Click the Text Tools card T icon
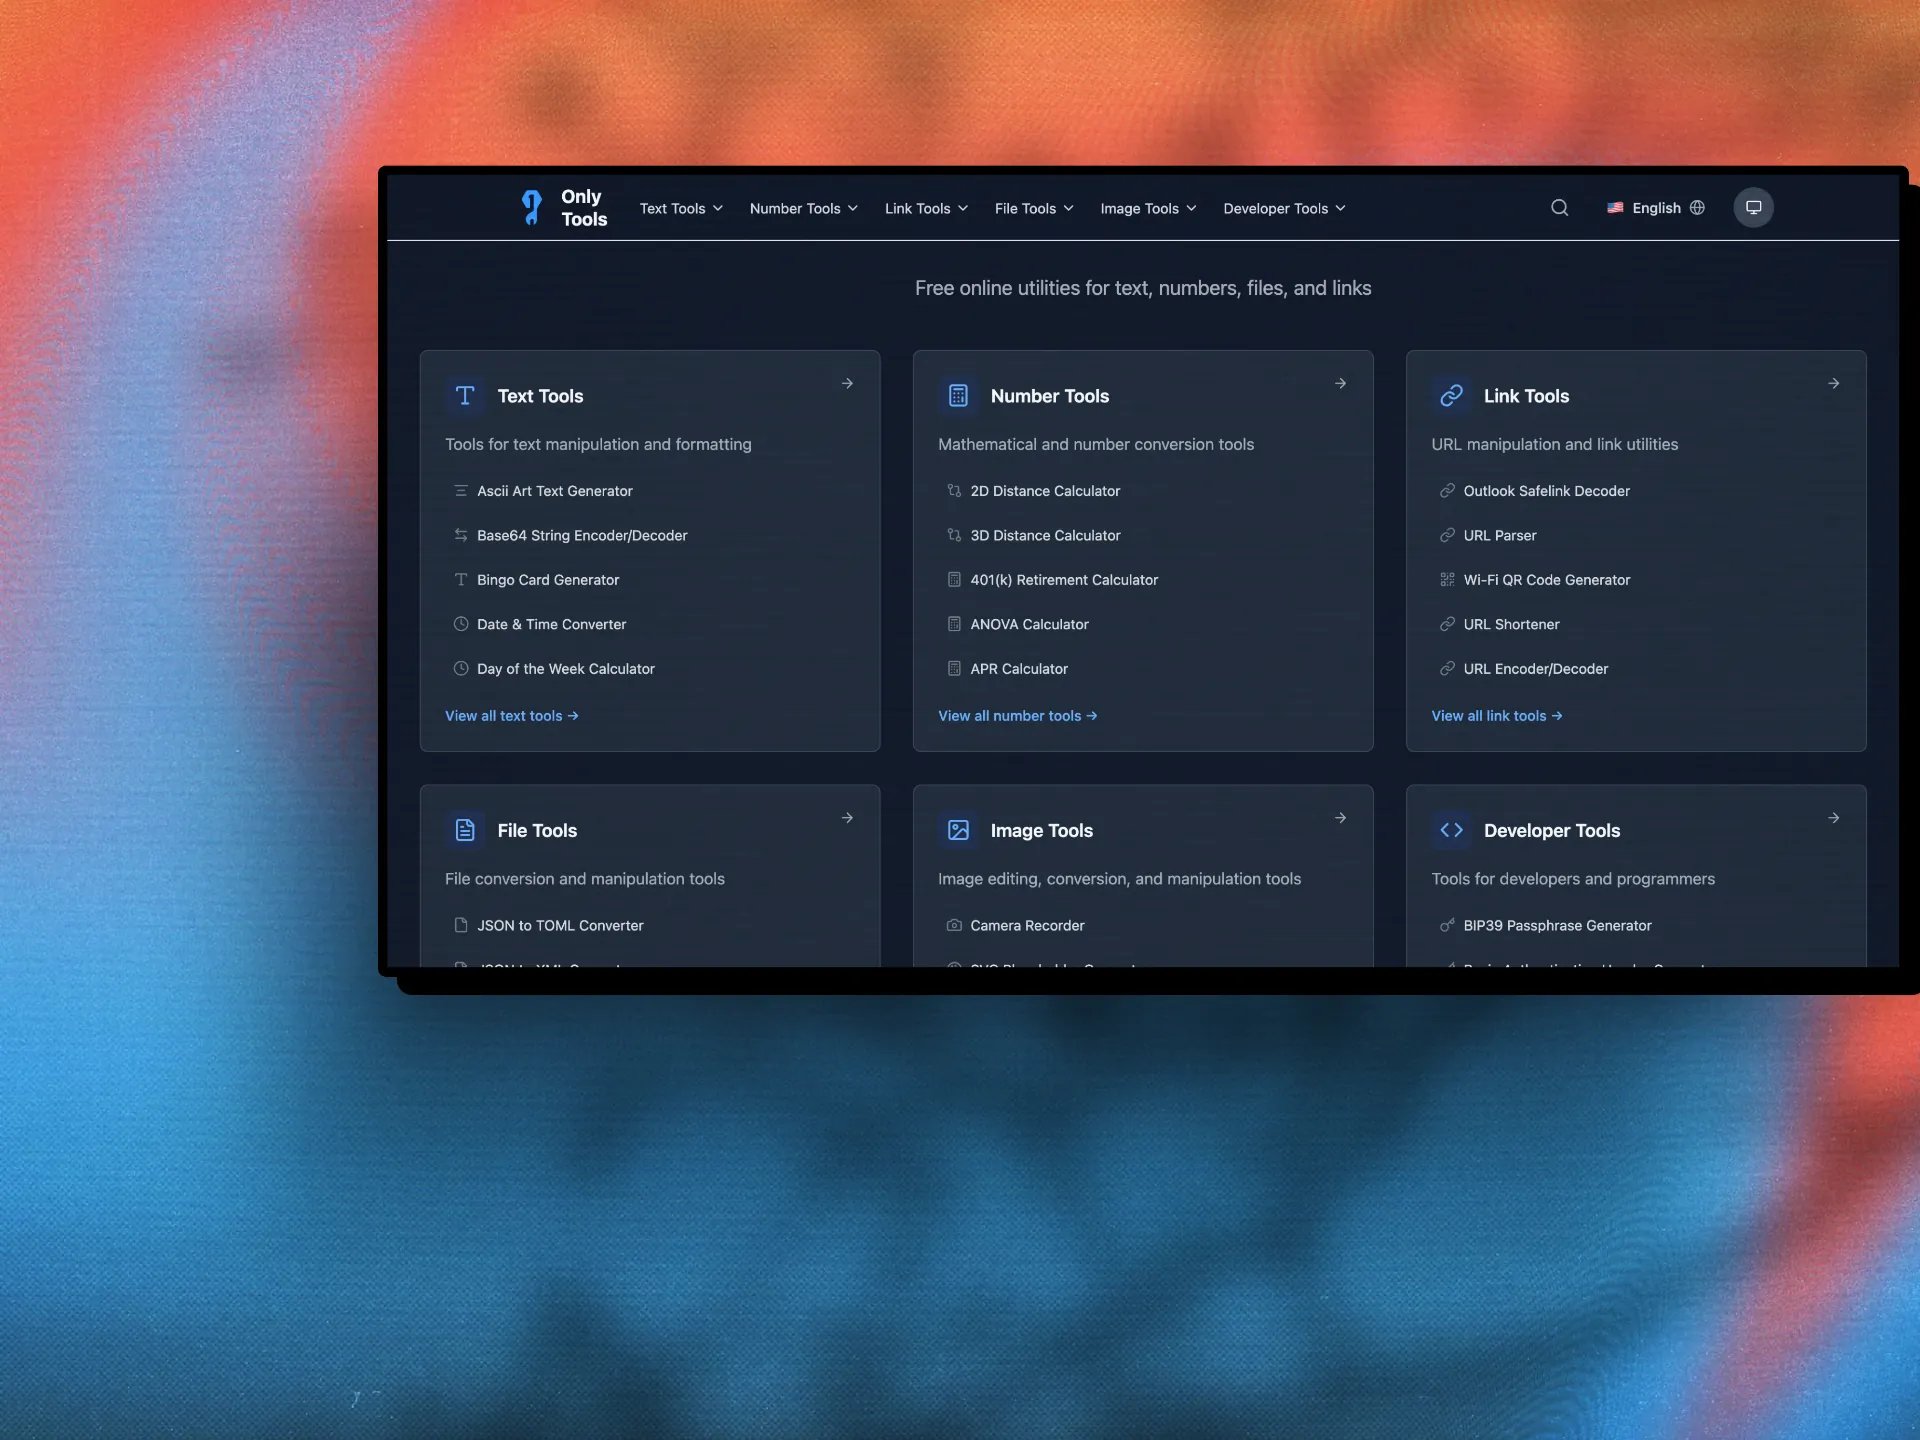The image size is (1920, 1440). coord(465,396)
